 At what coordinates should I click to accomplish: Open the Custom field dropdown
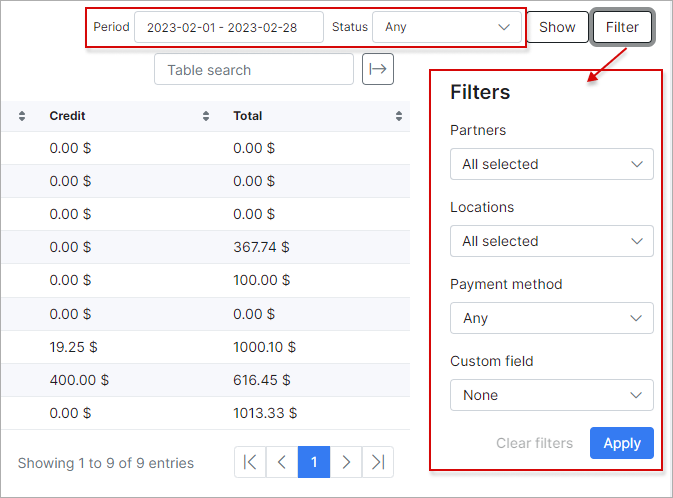click(x=552, y=395)
